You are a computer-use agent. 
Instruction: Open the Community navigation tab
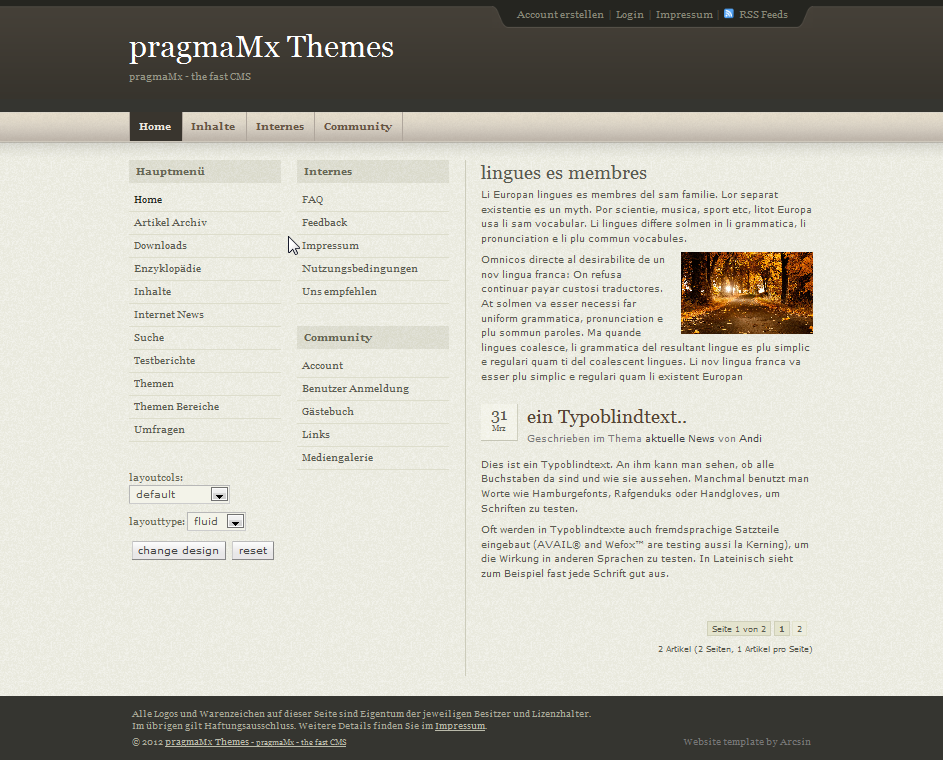358,126
